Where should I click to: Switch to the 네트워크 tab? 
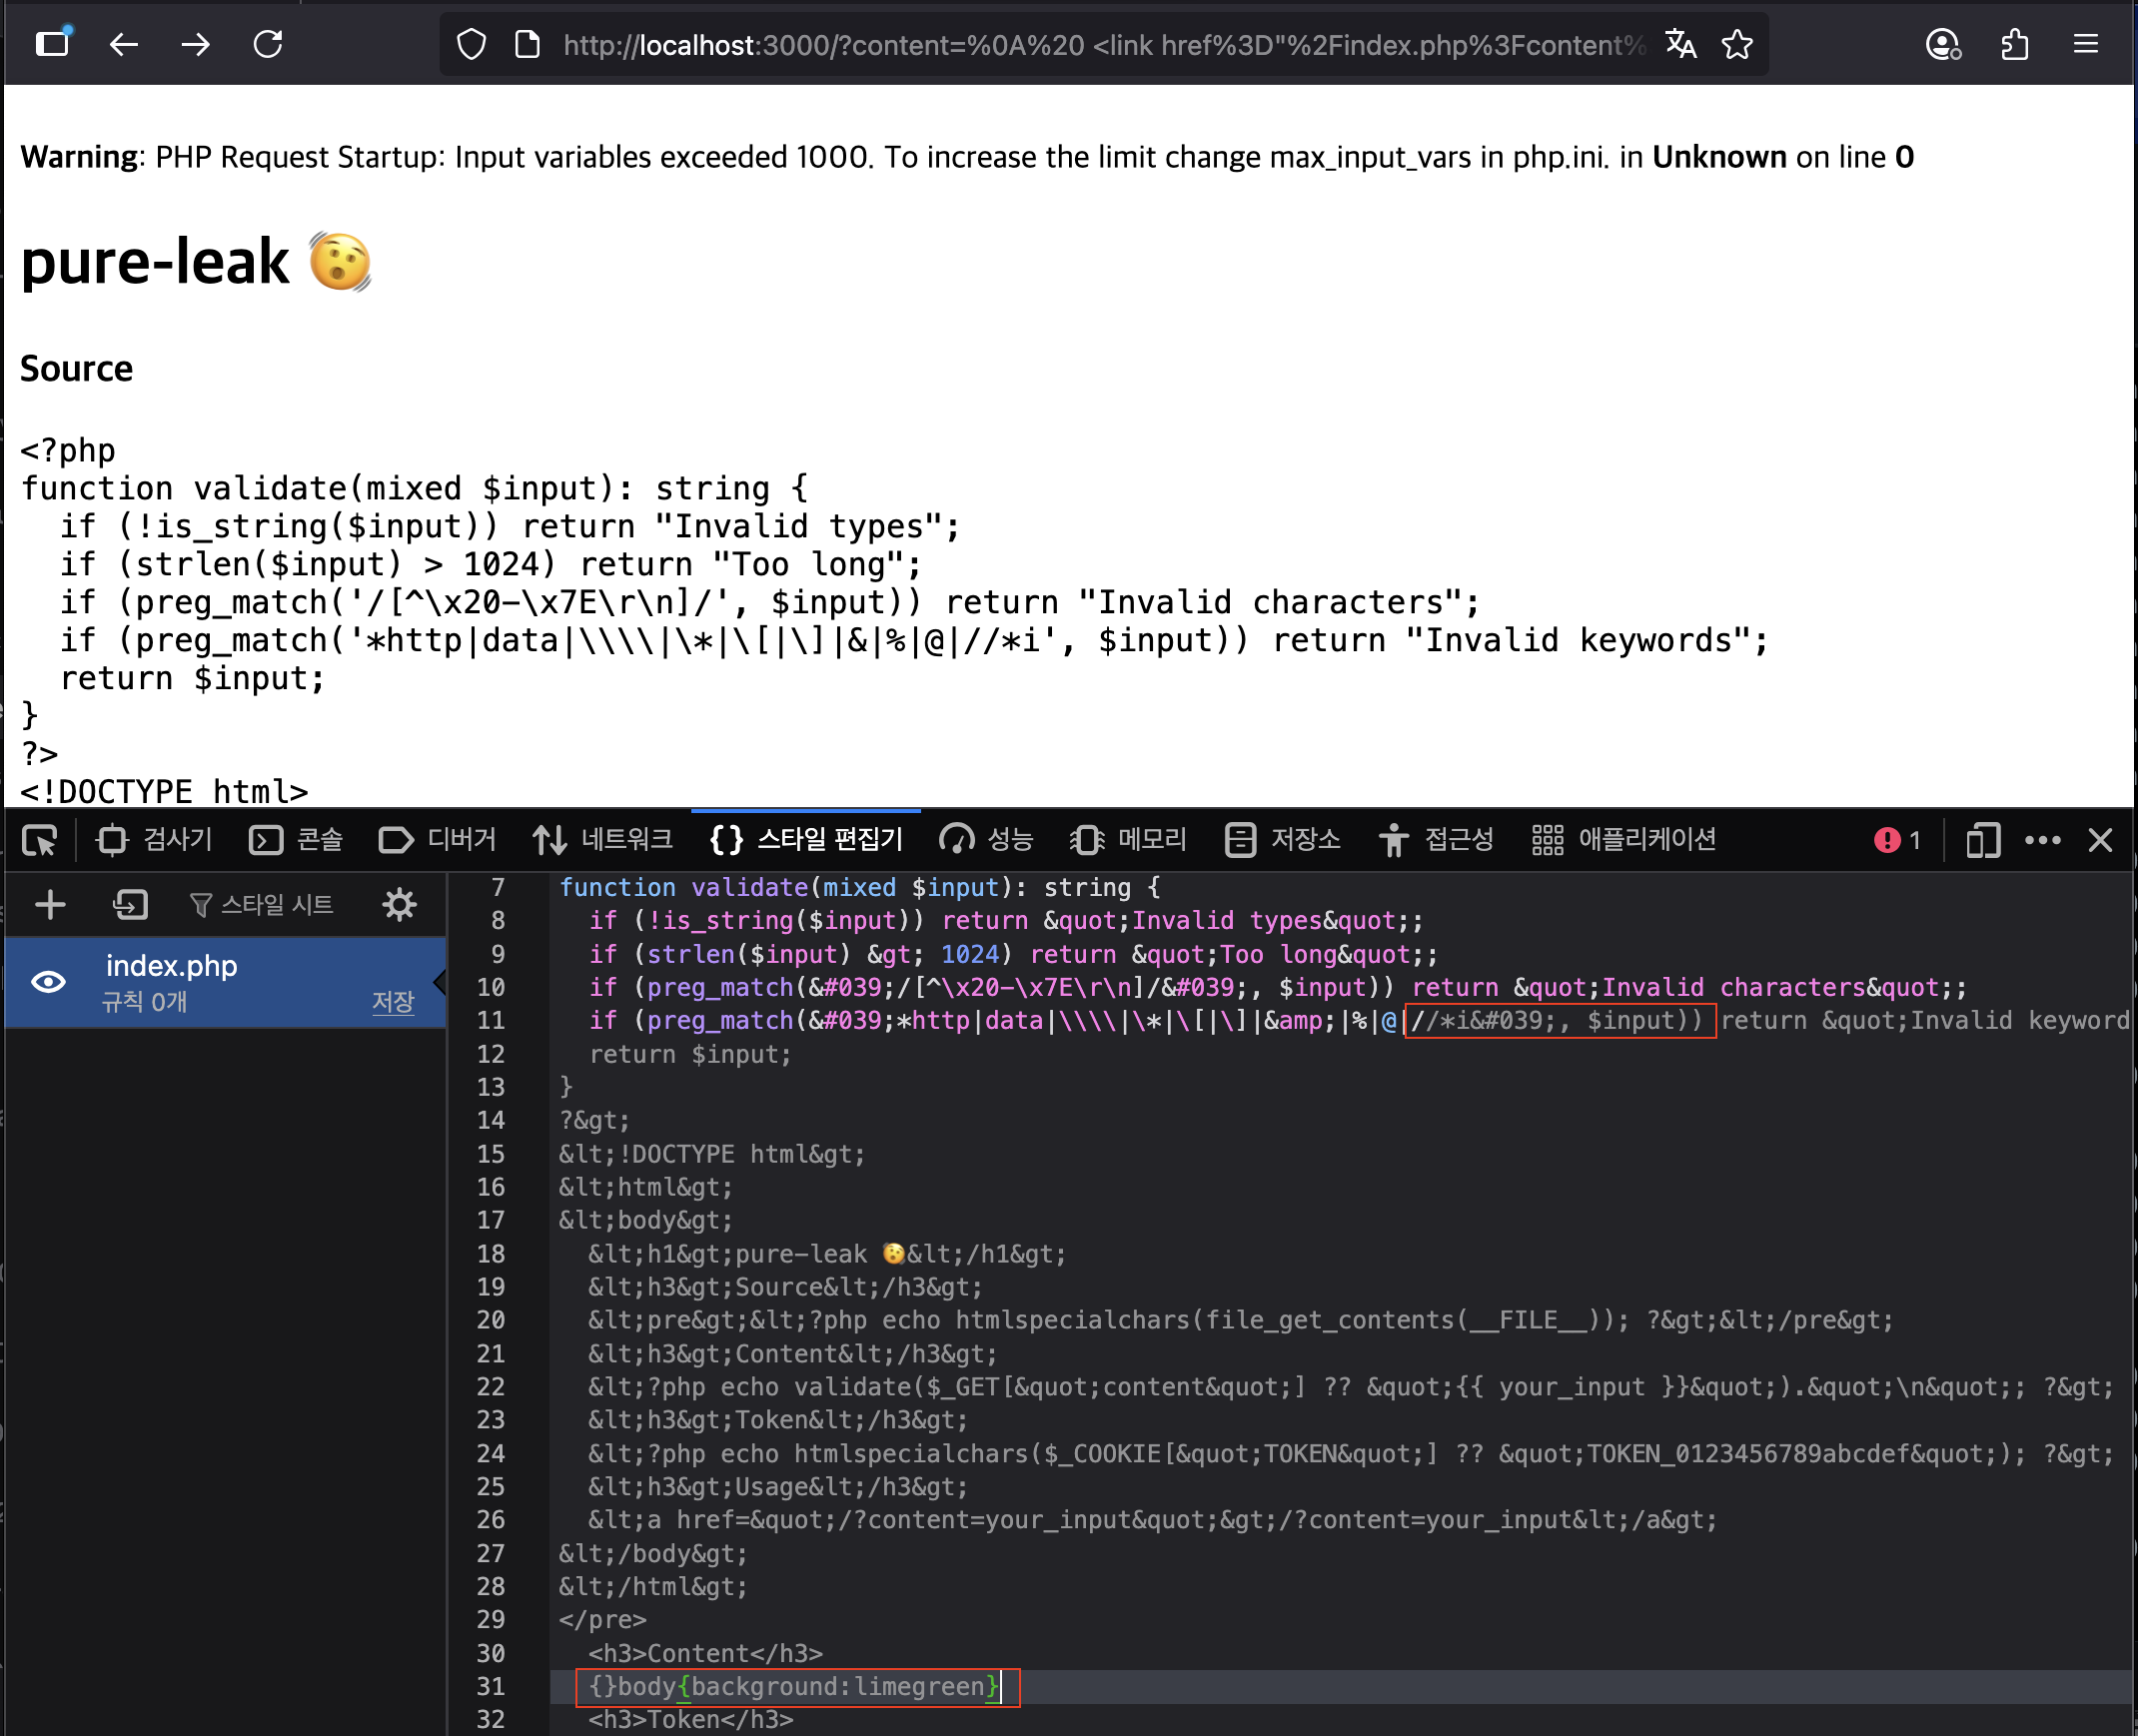[x=603, y=840]
